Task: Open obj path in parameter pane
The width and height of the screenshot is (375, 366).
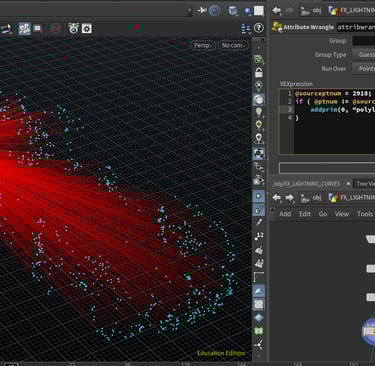Action: coord(311,11)
